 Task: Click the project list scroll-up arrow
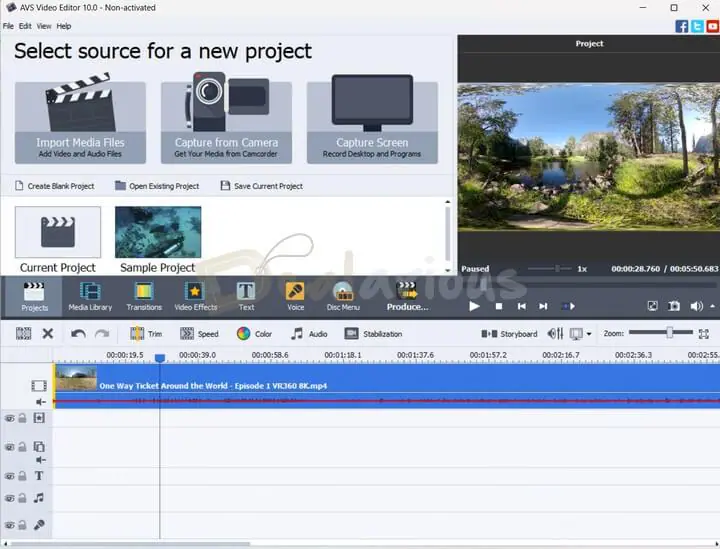[448, 202]
